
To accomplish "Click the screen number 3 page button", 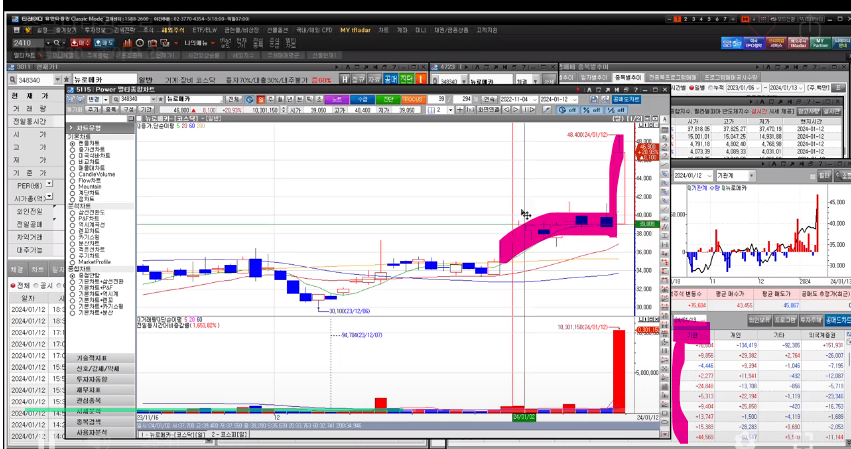I will (693, 19).
